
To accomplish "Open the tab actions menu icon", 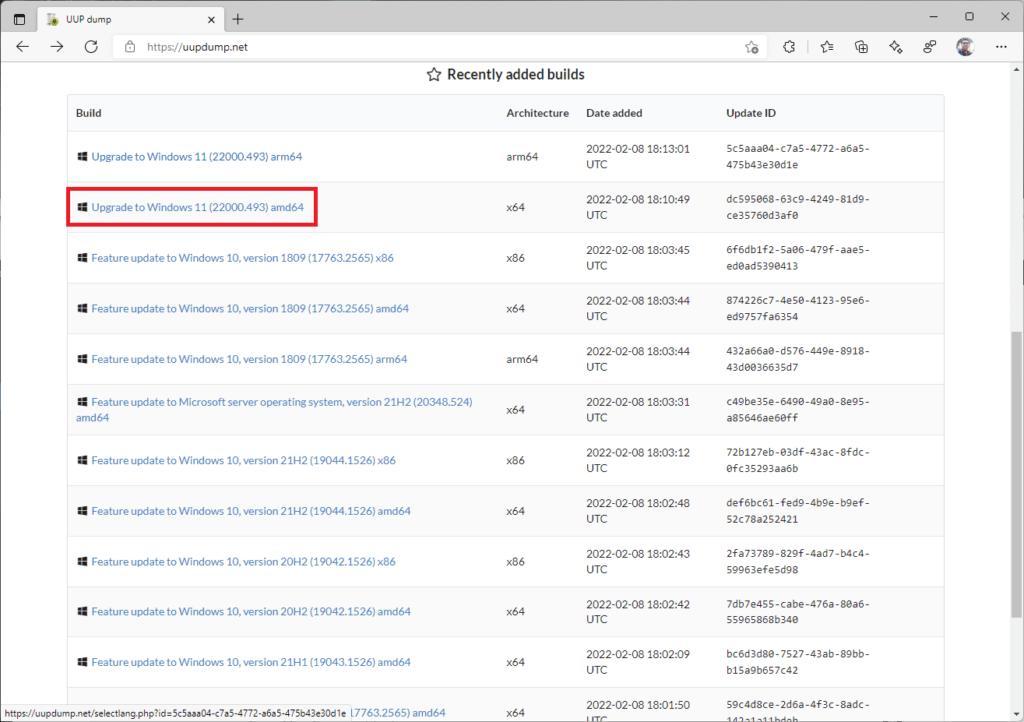I will click(x=19, y=18).
